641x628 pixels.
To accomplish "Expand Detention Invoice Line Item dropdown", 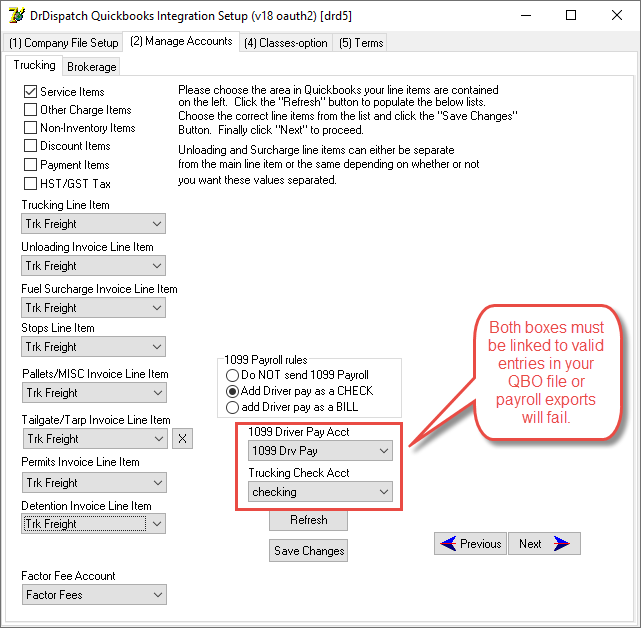I will click(94, 524).
